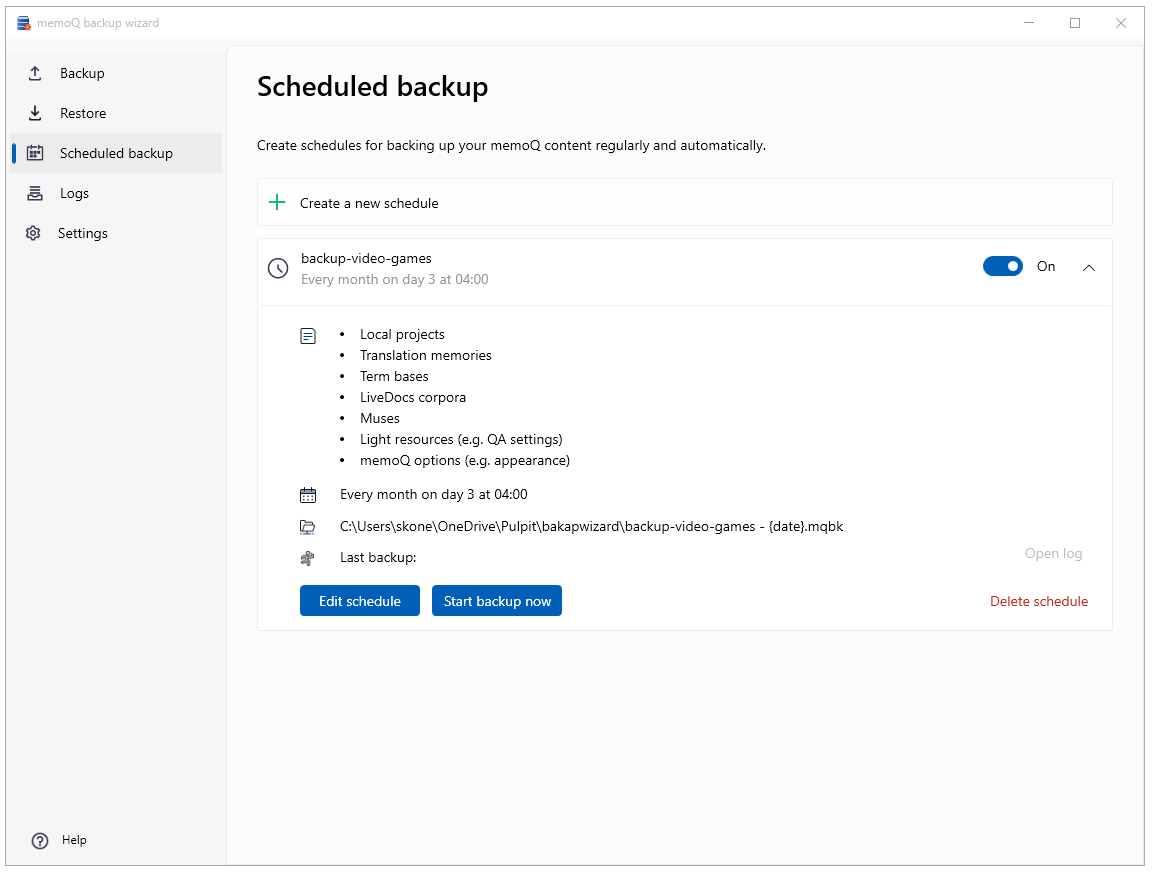The height and width of the screenshot is (877, 1153).
Task: Click the calendar icon beside the monthly schedule
Action: [308, 494]
